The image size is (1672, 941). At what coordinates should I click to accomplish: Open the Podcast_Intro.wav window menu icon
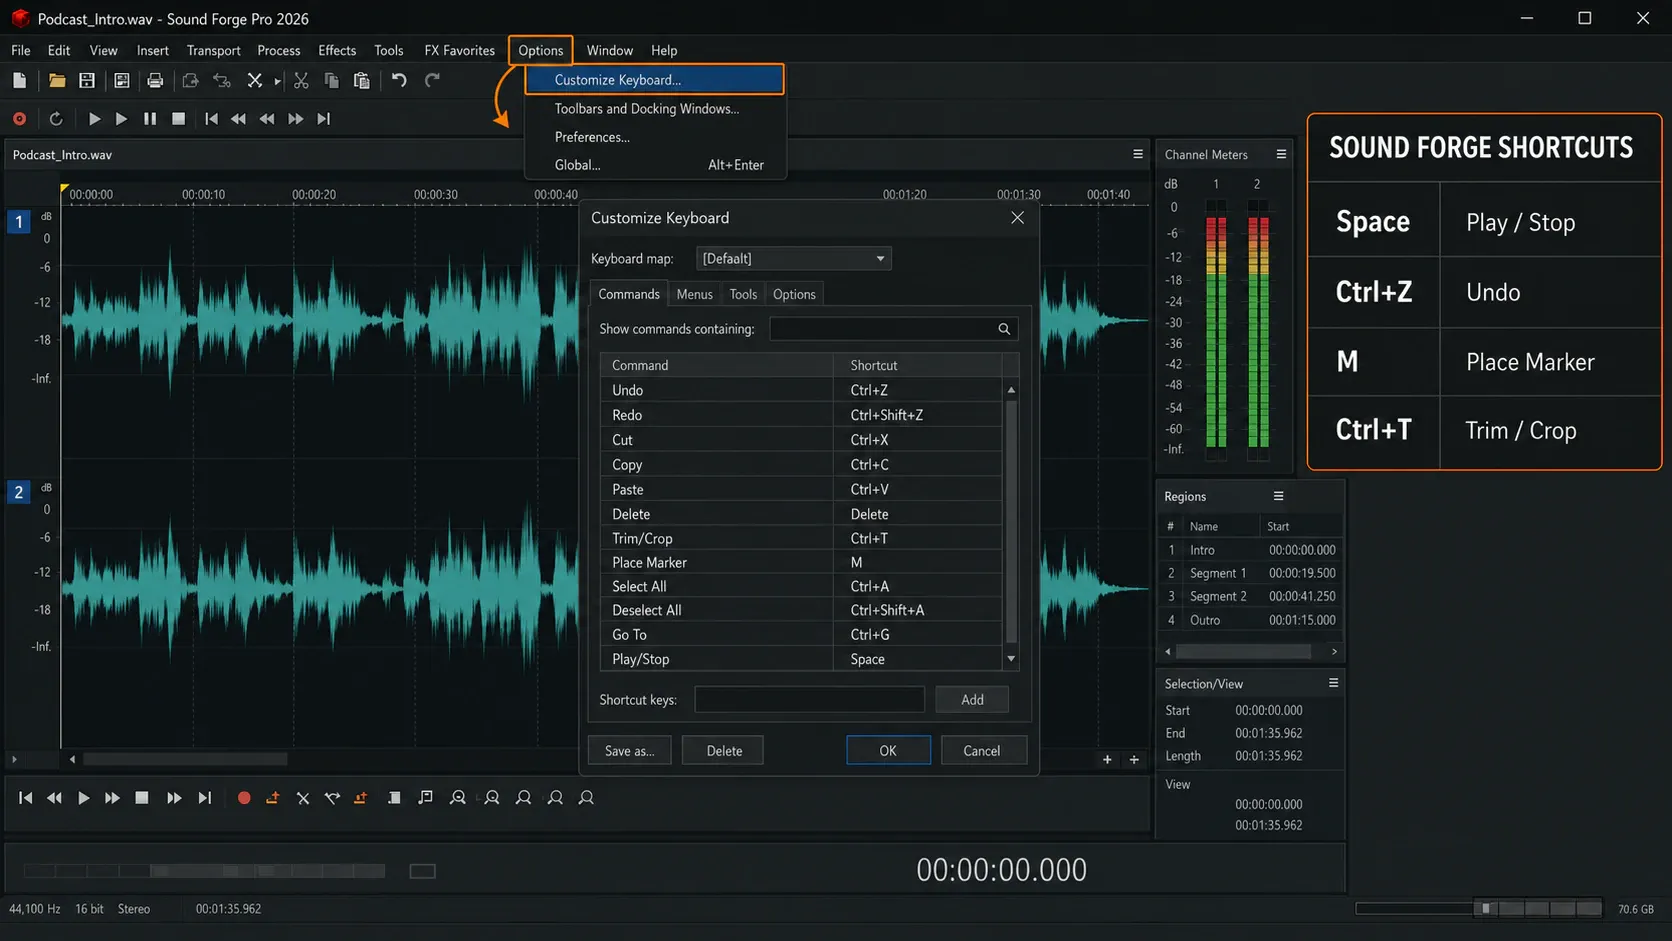pos(1138,154)
